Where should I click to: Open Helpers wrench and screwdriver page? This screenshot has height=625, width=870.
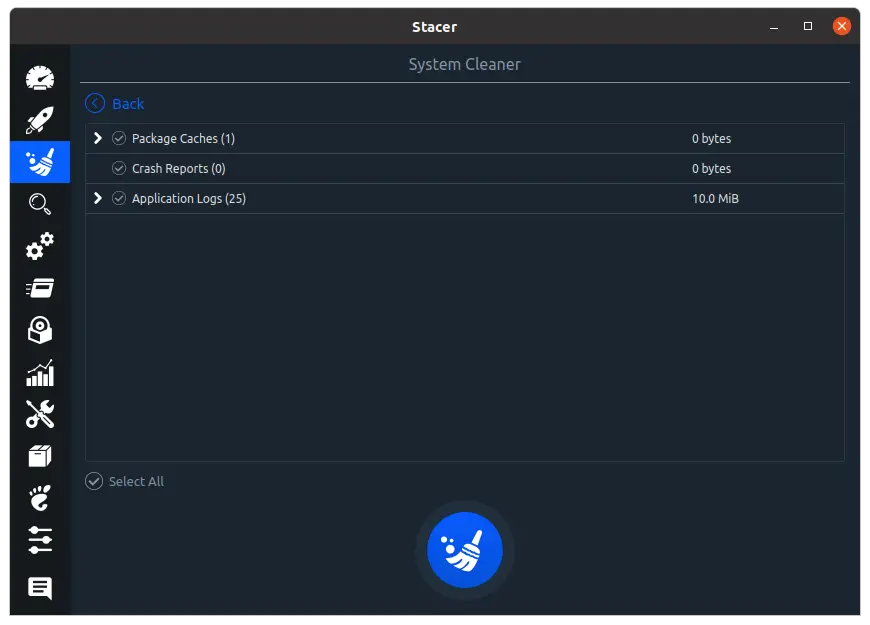[x=40, y=414]
